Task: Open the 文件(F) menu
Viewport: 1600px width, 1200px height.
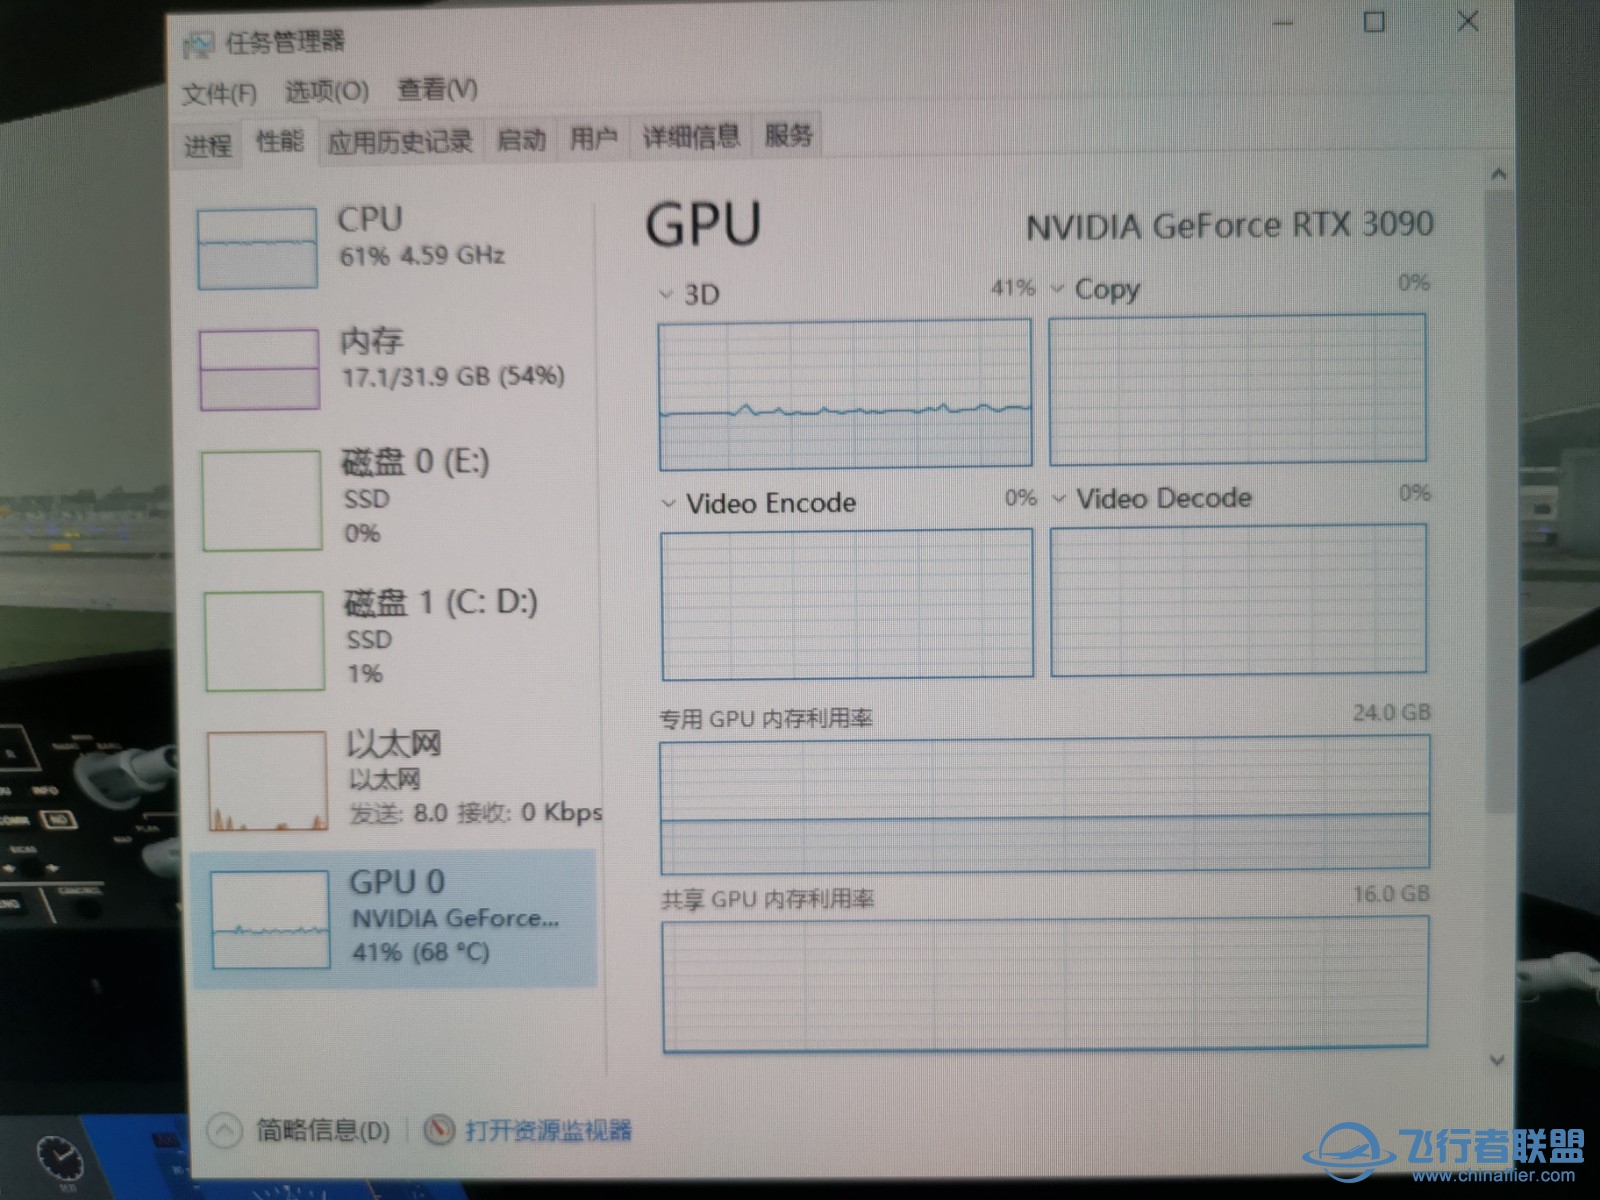Action: pyautogui.click(x=219, y=94)
